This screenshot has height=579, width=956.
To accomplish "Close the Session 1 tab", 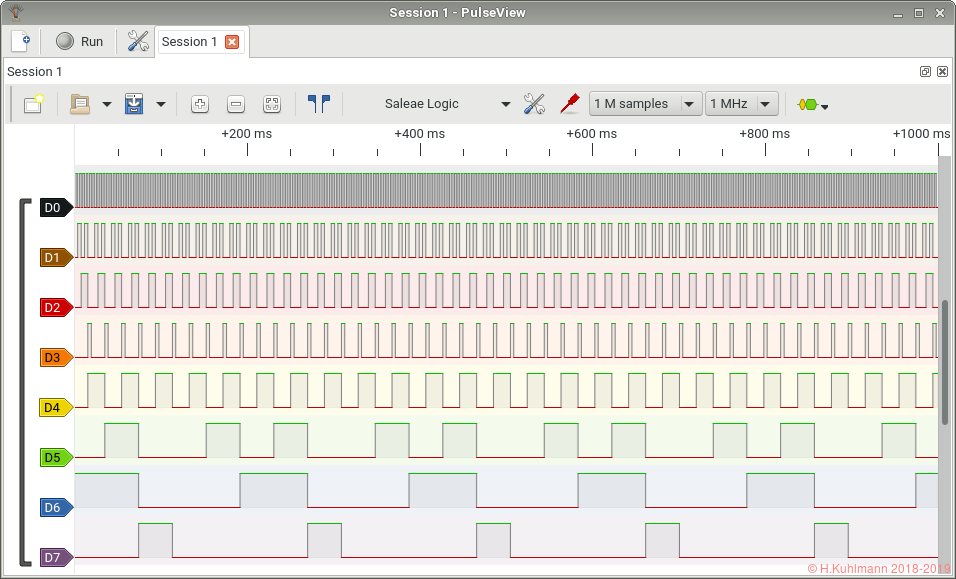I will (x=232, y=42).
